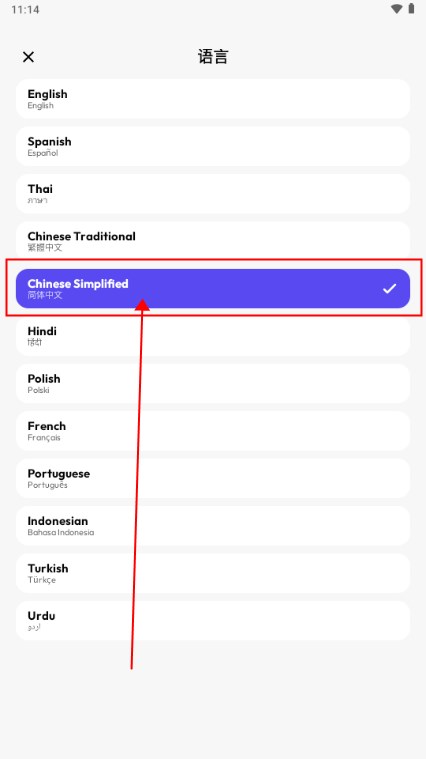Image resolution: width=426 pixels, height=759 pixels.
Task: Choose Indonesian (Bahasa Indonesia)
Action: (213, 526)
